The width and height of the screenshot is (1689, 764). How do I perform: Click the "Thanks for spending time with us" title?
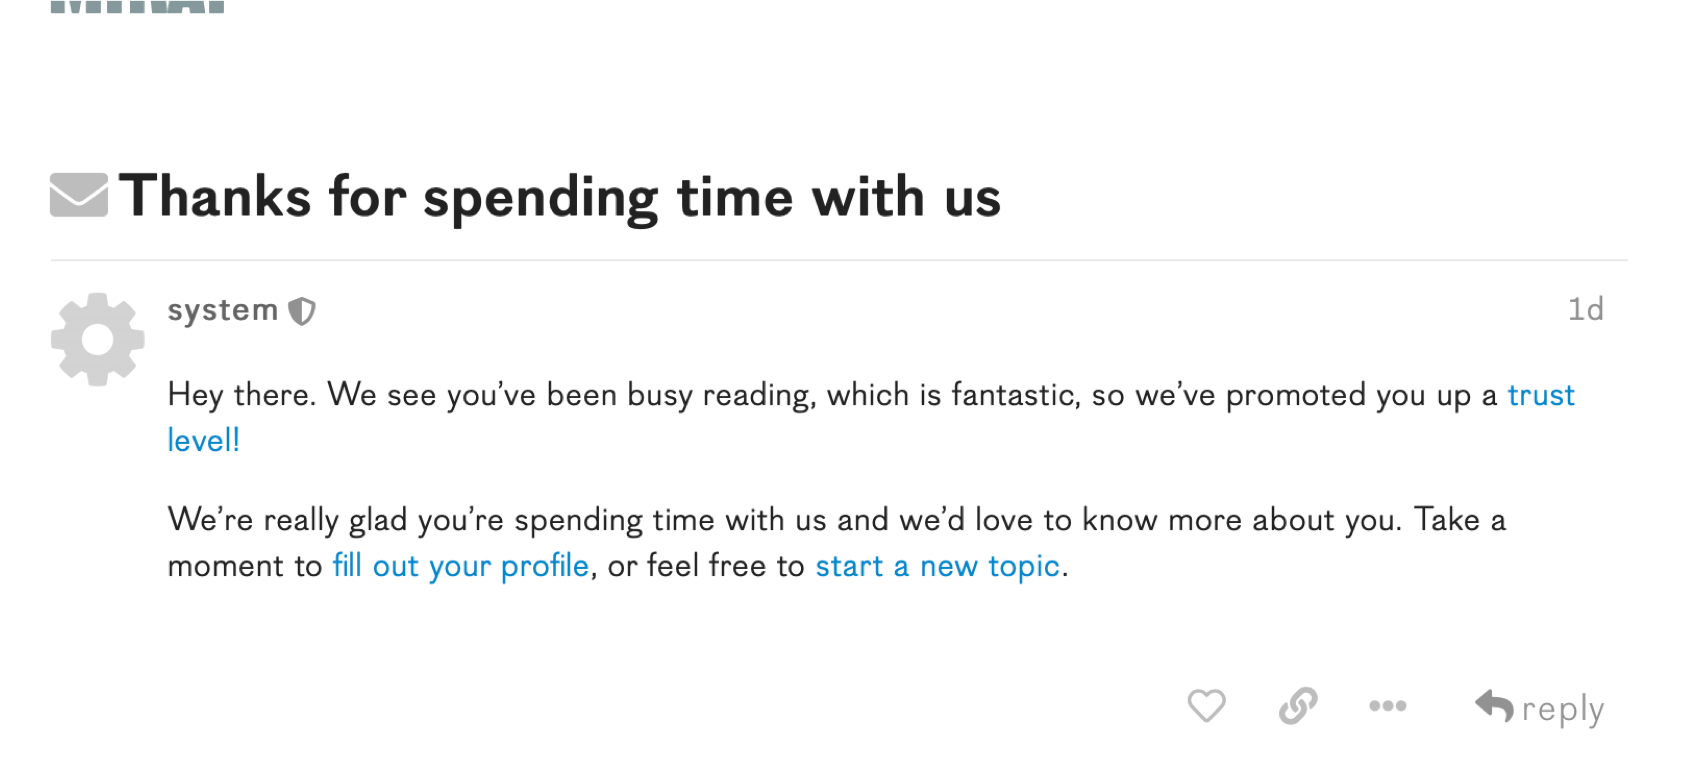click(x=560, y=196)
